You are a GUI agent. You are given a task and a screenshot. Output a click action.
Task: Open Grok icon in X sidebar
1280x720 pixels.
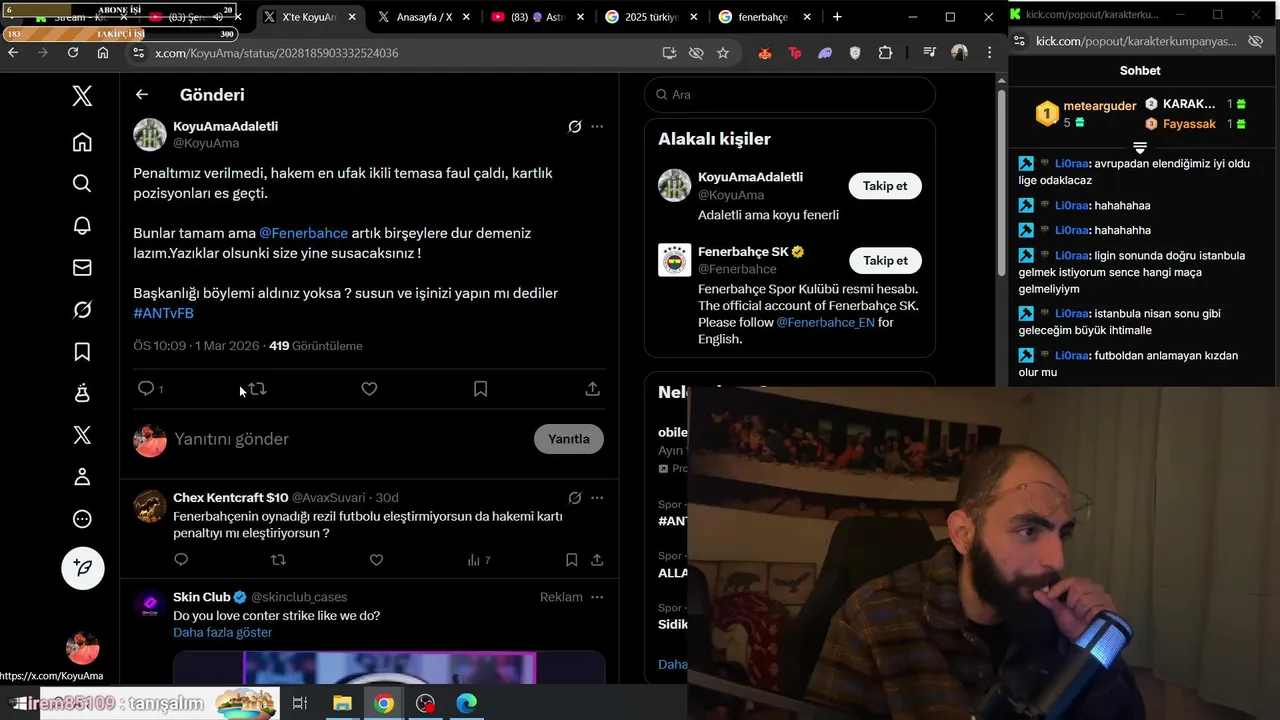[x=82, y=310]
